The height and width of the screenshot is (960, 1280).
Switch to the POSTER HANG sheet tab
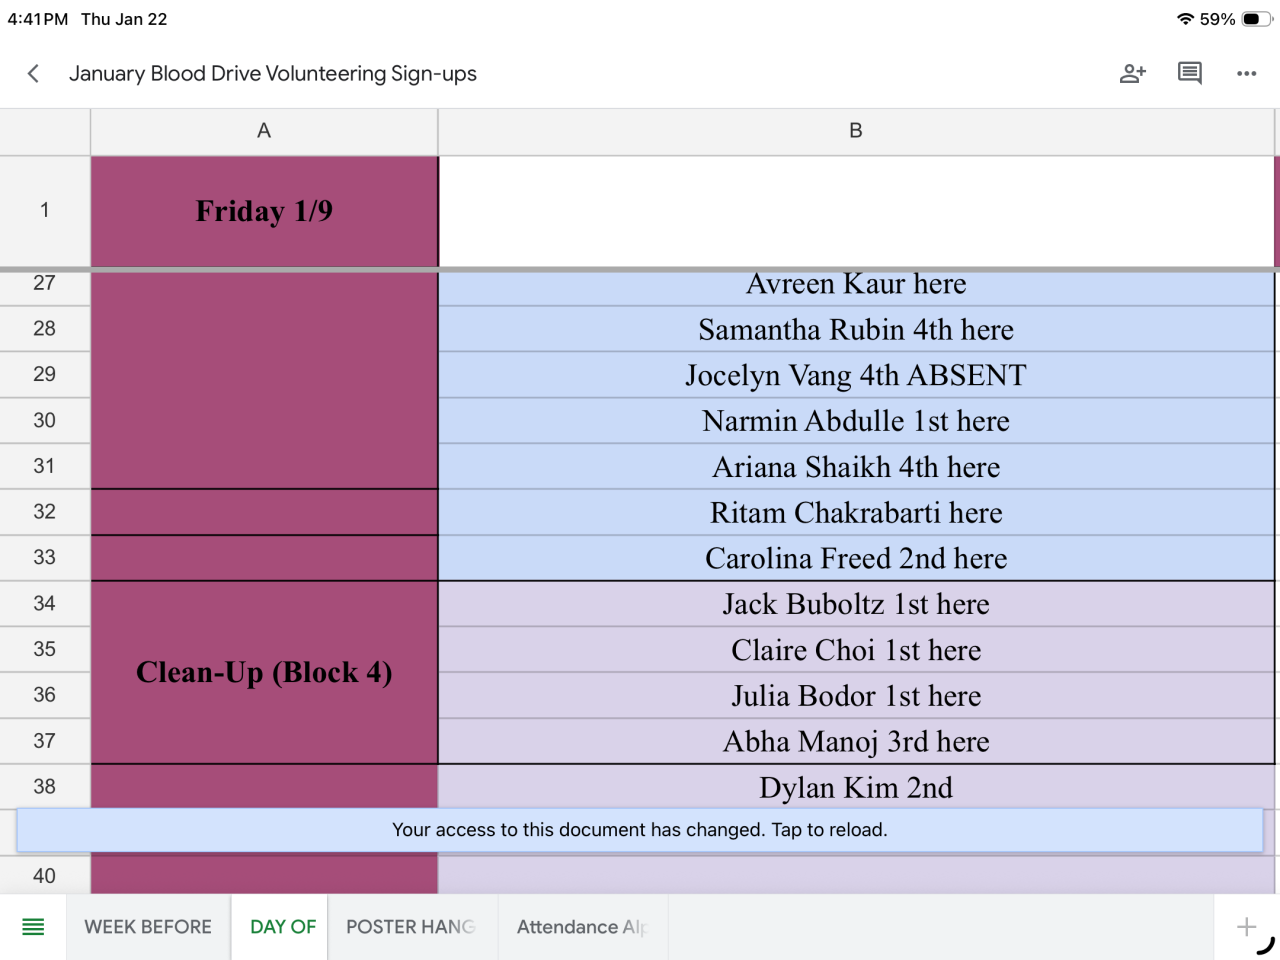pos(410,927)
